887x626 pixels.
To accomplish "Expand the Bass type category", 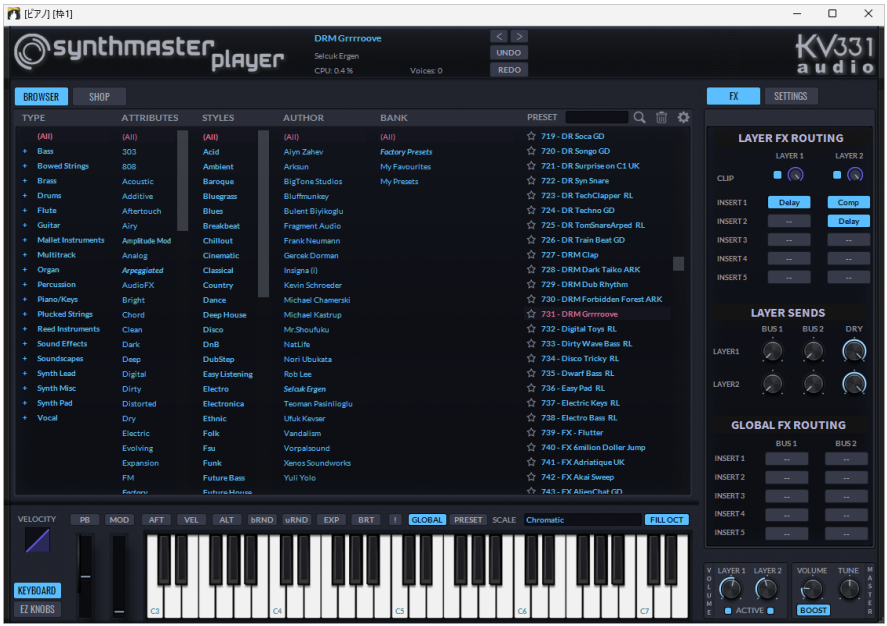I will [x=24, y=152].
